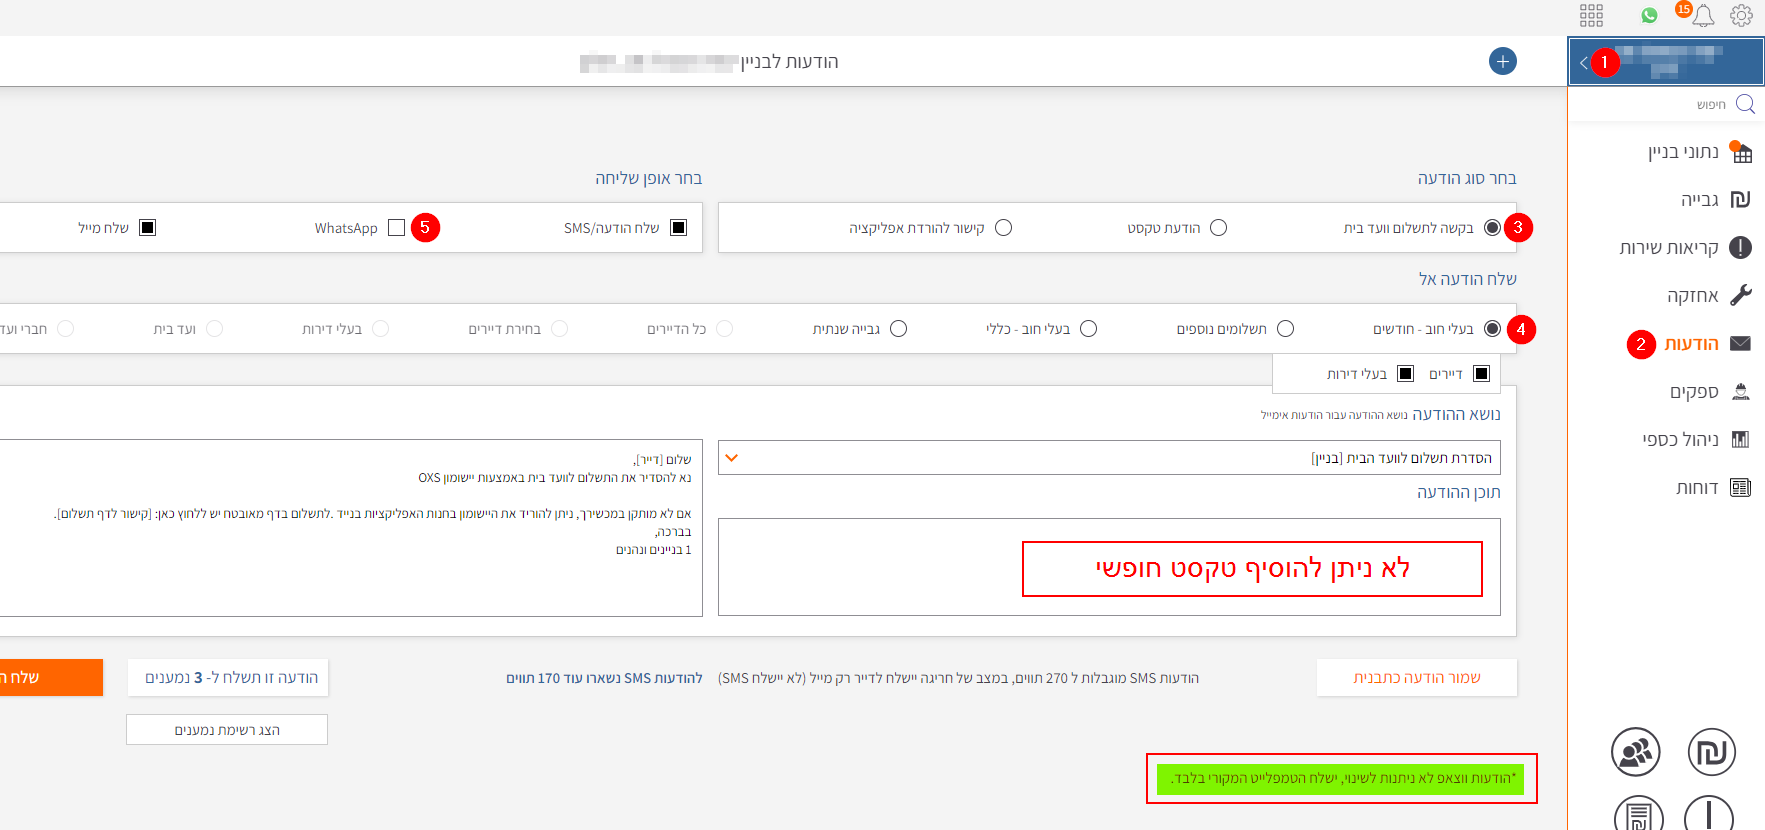Click the round people group shortcut icon
This screenshot has height=830, width=1765.
click(x=1635, y=752)
